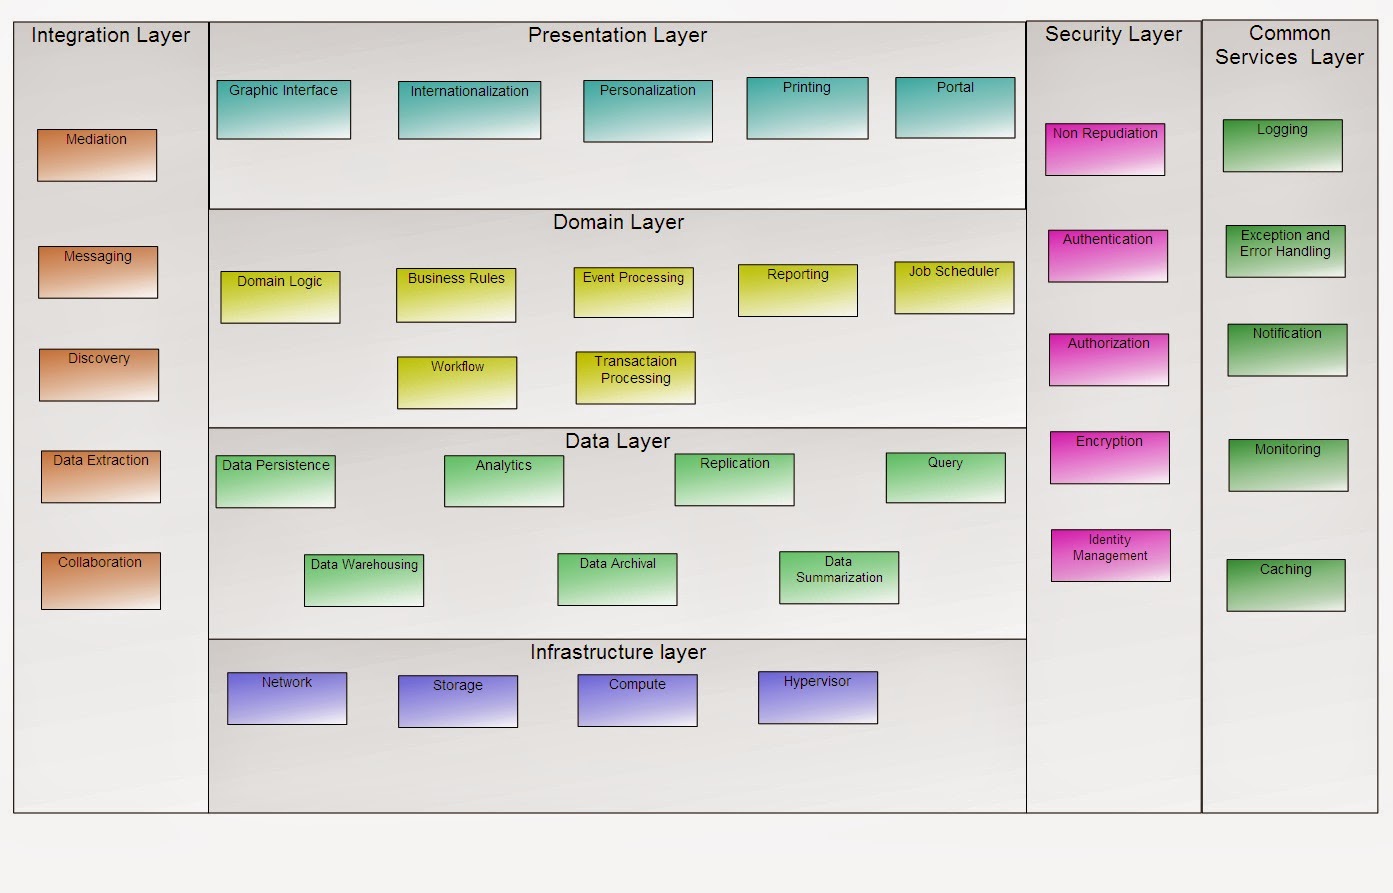This screenshot has width=1393, height=893.
Task: Click the gradient-filled Hypervisor box
Action: pos(818,696)
